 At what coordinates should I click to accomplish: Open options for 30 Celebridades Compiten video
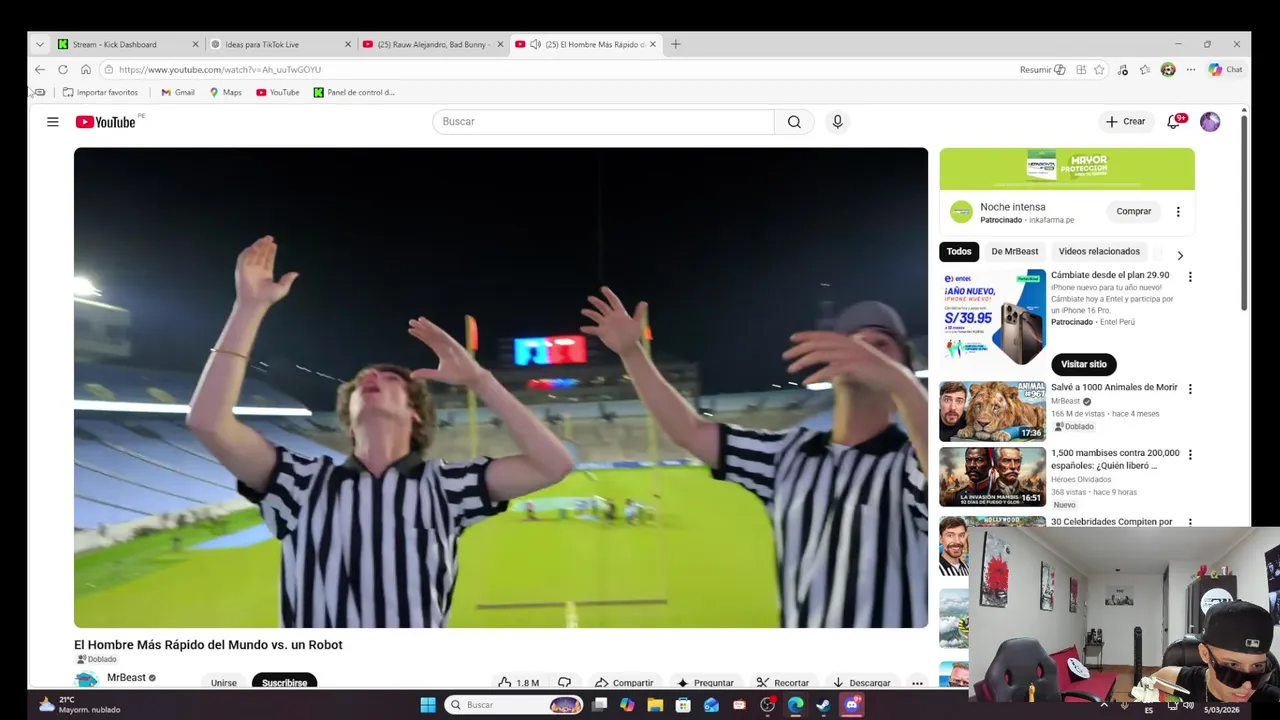coord(1189,522)
